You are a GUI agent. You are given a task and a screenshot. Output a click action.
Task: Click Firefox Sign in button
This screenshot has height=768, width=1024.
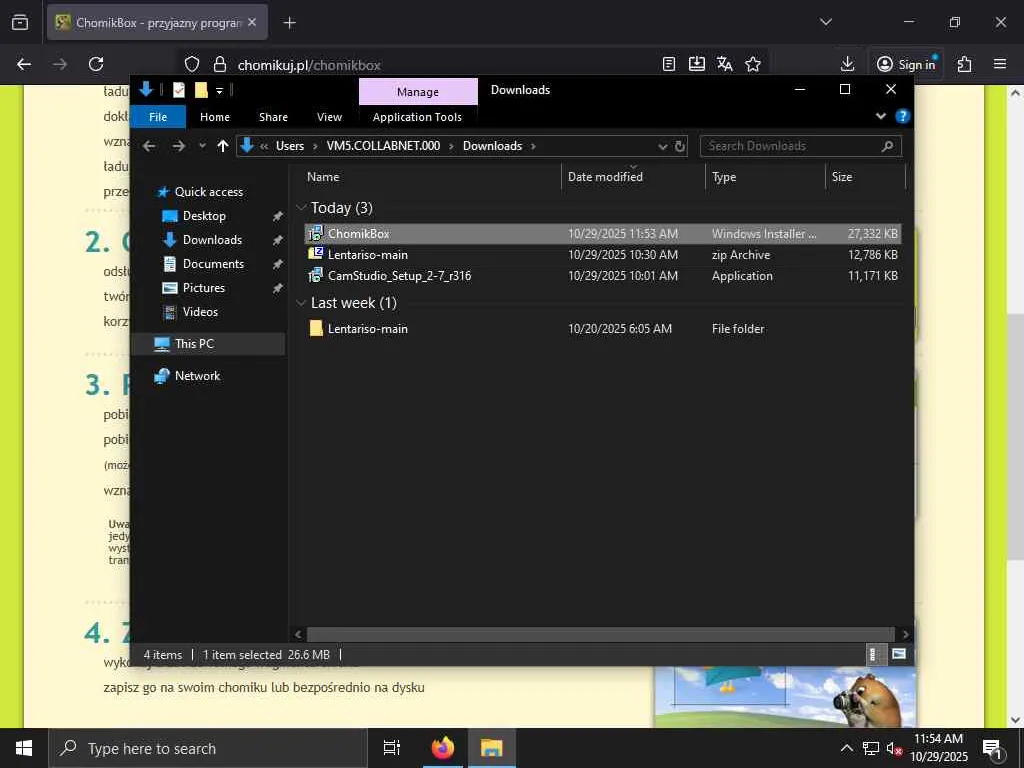(906, 64)
